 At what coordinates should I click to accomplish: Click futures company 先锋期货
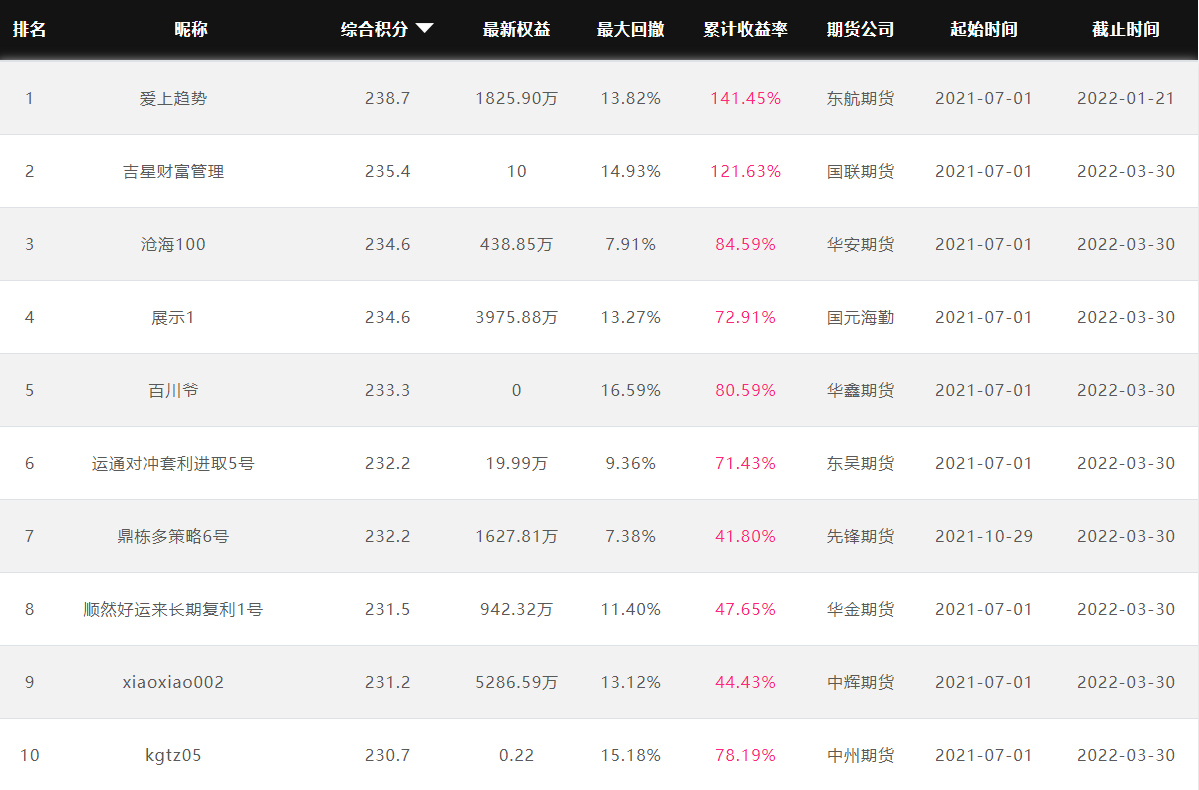[x=860, y=536]
